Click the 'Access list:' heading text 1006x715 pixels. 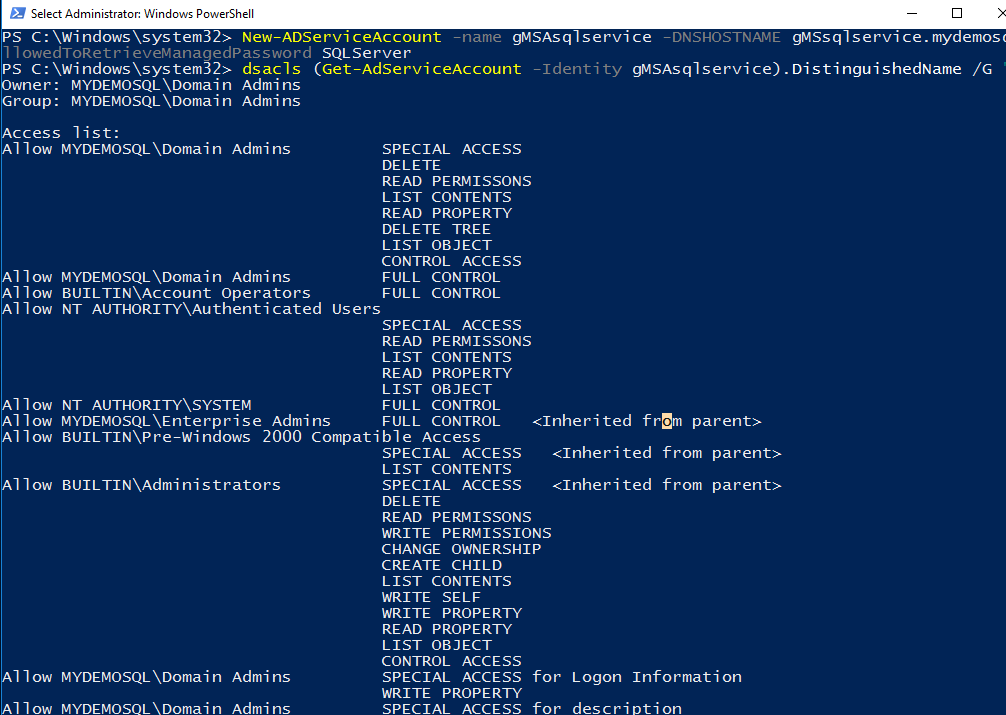point(61,133)
